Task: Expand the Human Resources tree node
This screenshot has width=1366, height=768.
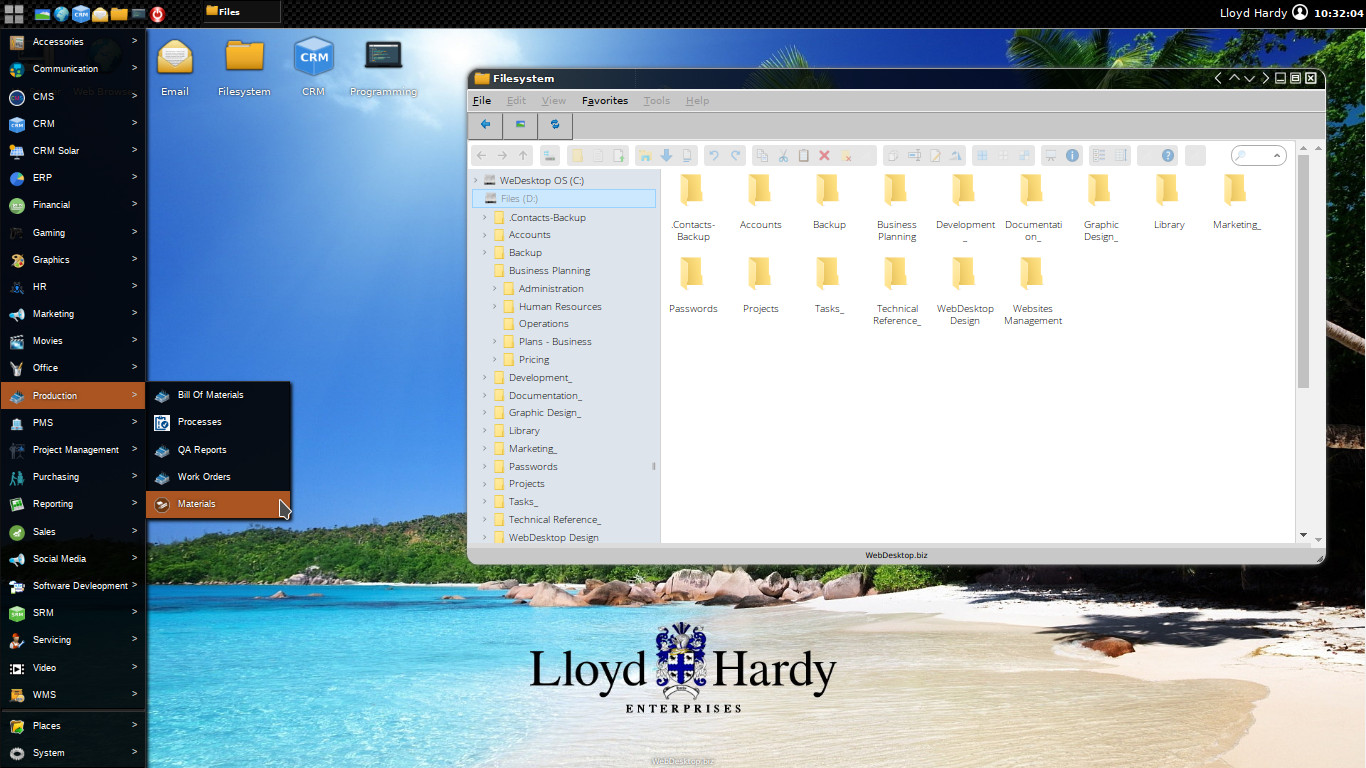Action: coord(495,307)
